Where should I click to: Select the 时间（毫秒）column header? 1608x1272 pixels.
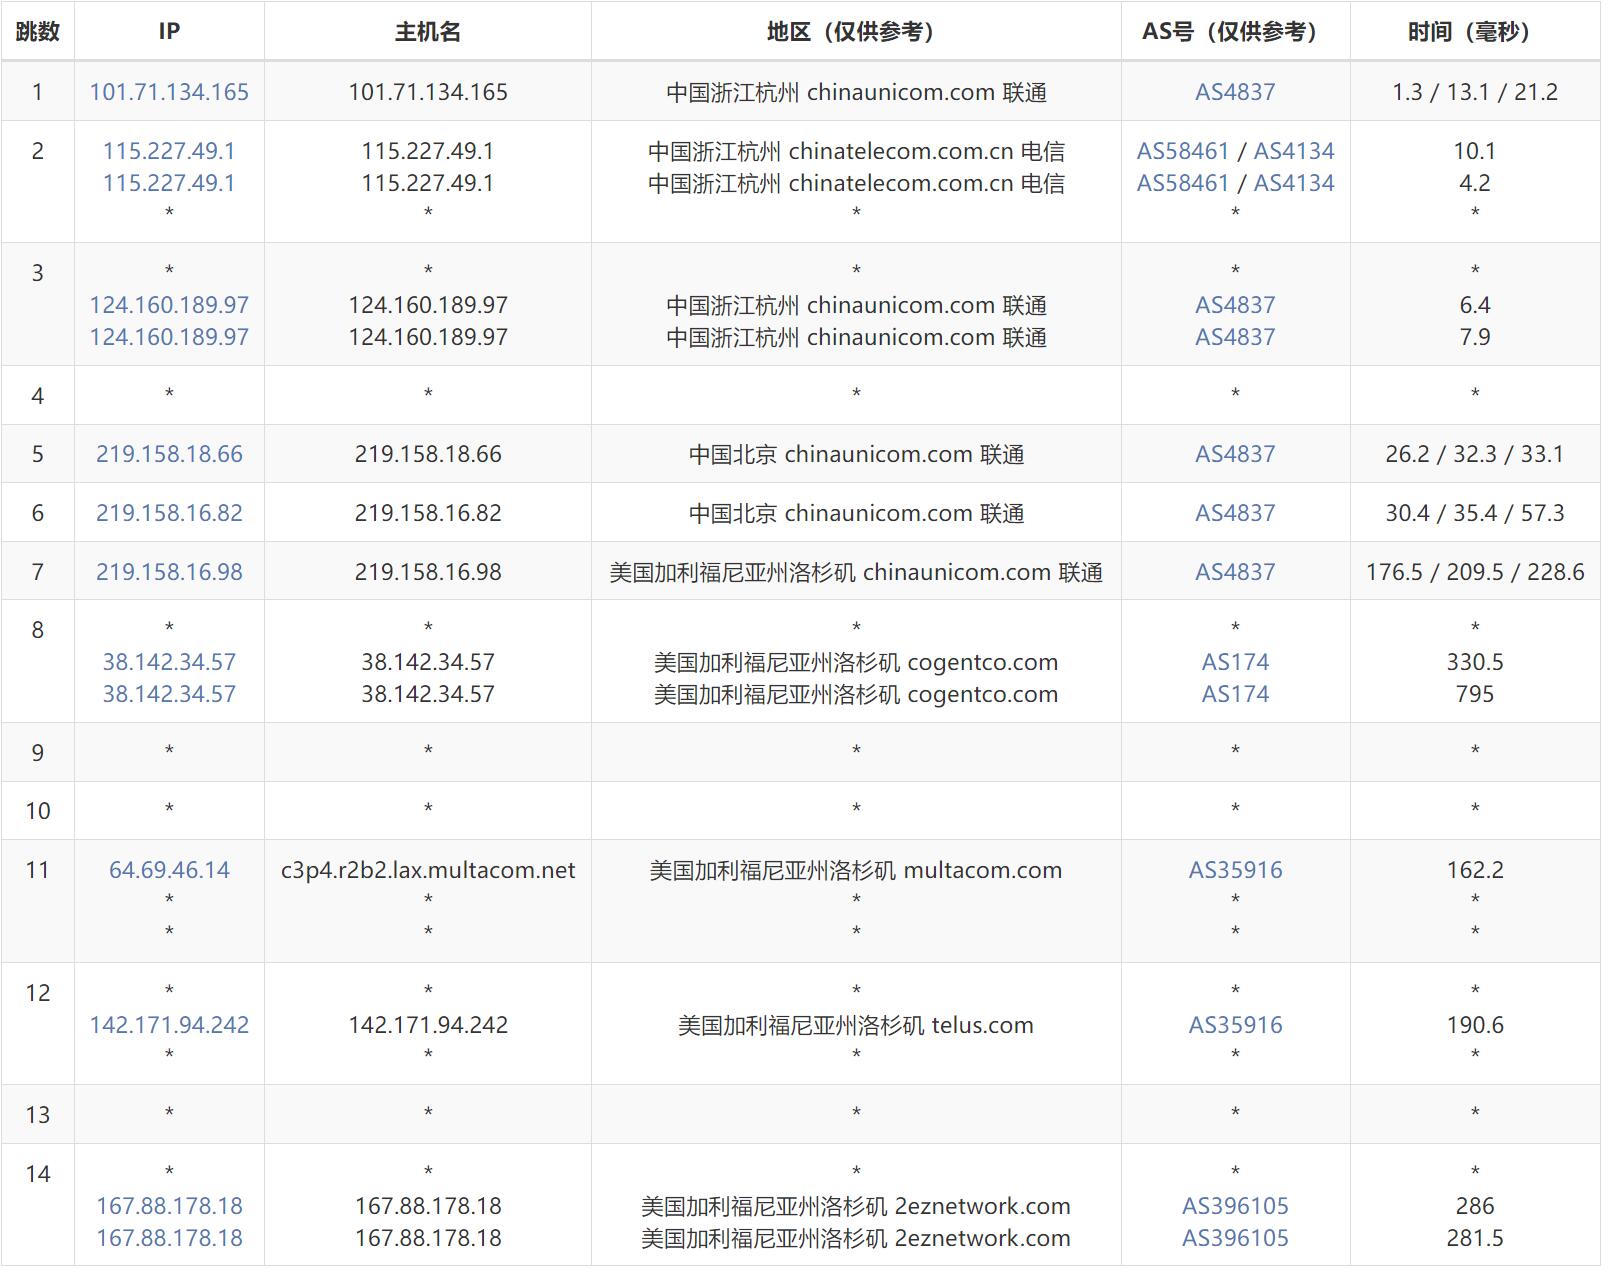pyautogui.click(x=1475, y=32)
